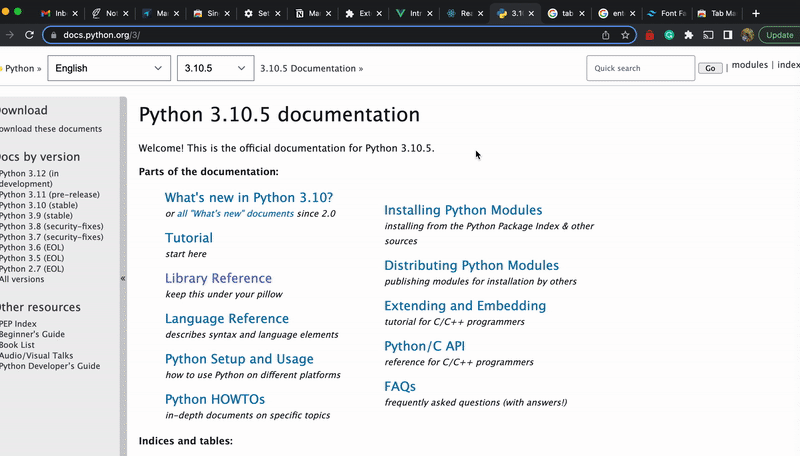Open Installing Python Modules link
The image size is (800, 456).
[x=463, y=210]
